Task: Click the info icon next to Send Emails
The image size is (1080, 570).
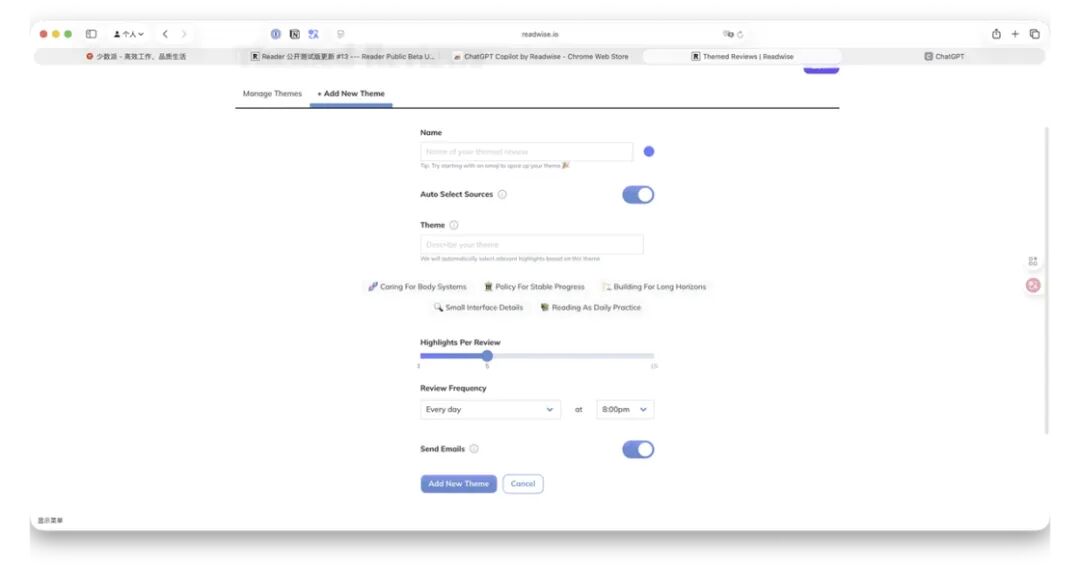Action: point(474,449)
